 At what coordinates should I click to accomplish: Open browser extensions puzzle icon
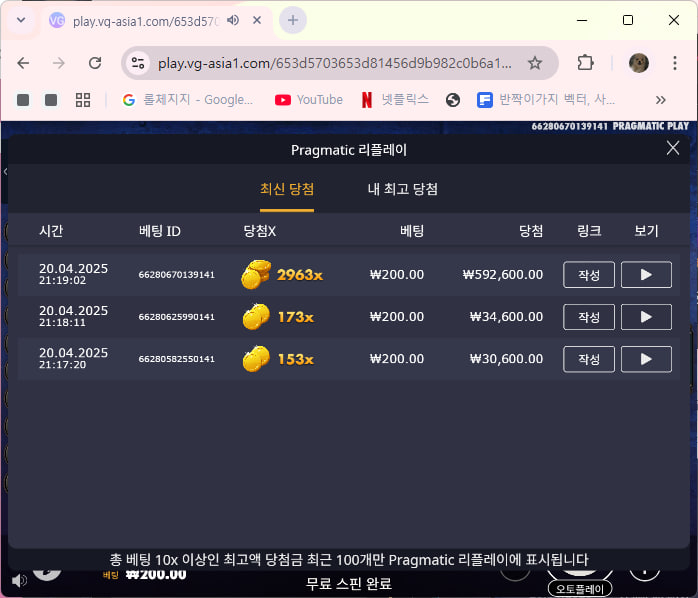pos(585,63)
